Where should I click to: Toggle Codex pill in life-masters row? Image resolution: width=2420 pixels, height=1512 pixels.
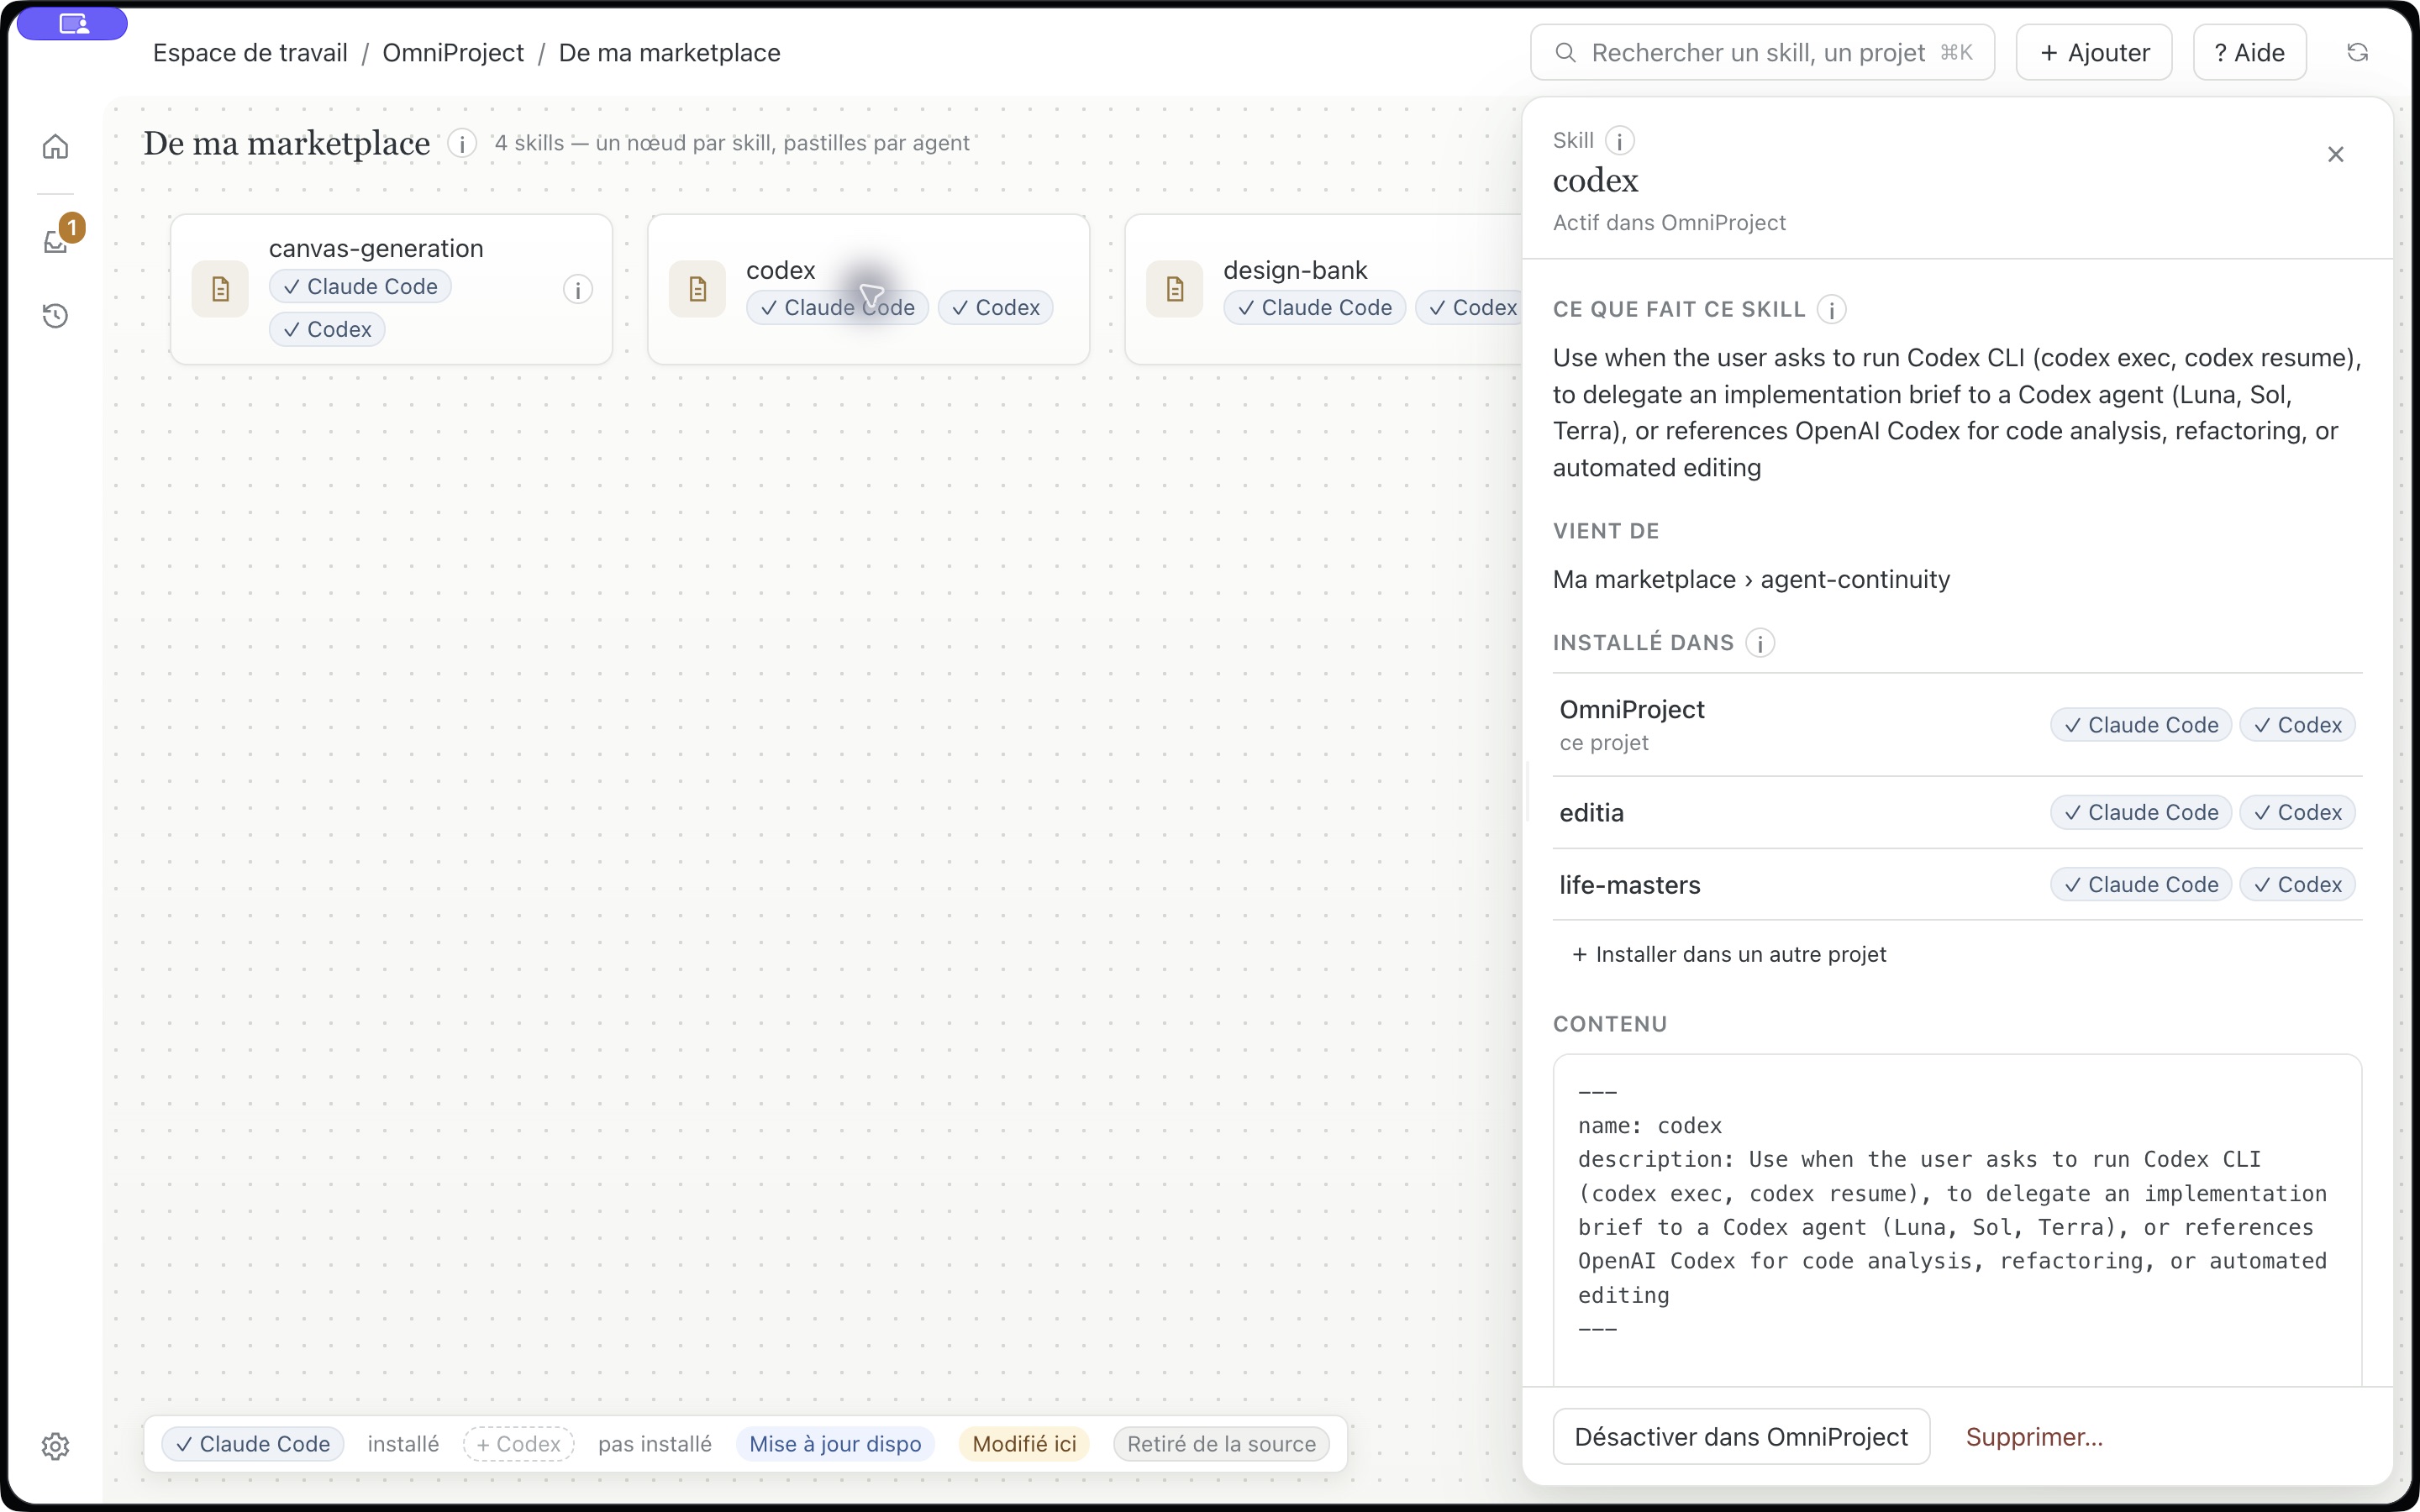pyautogui.click(x=2298, y=885)
